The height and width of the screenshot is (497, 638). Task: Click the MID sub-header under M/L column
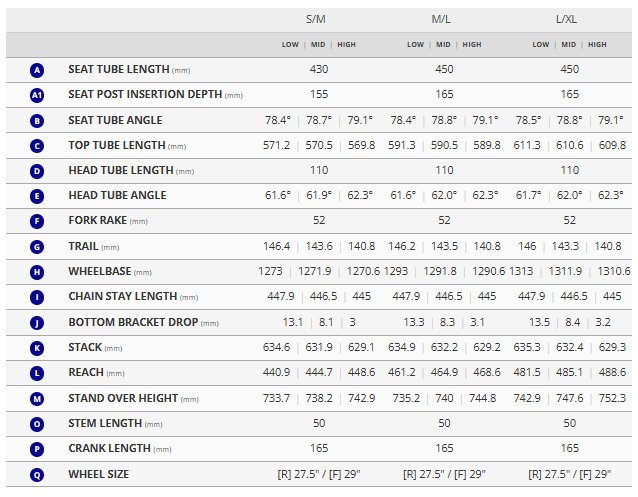point(443,45)
